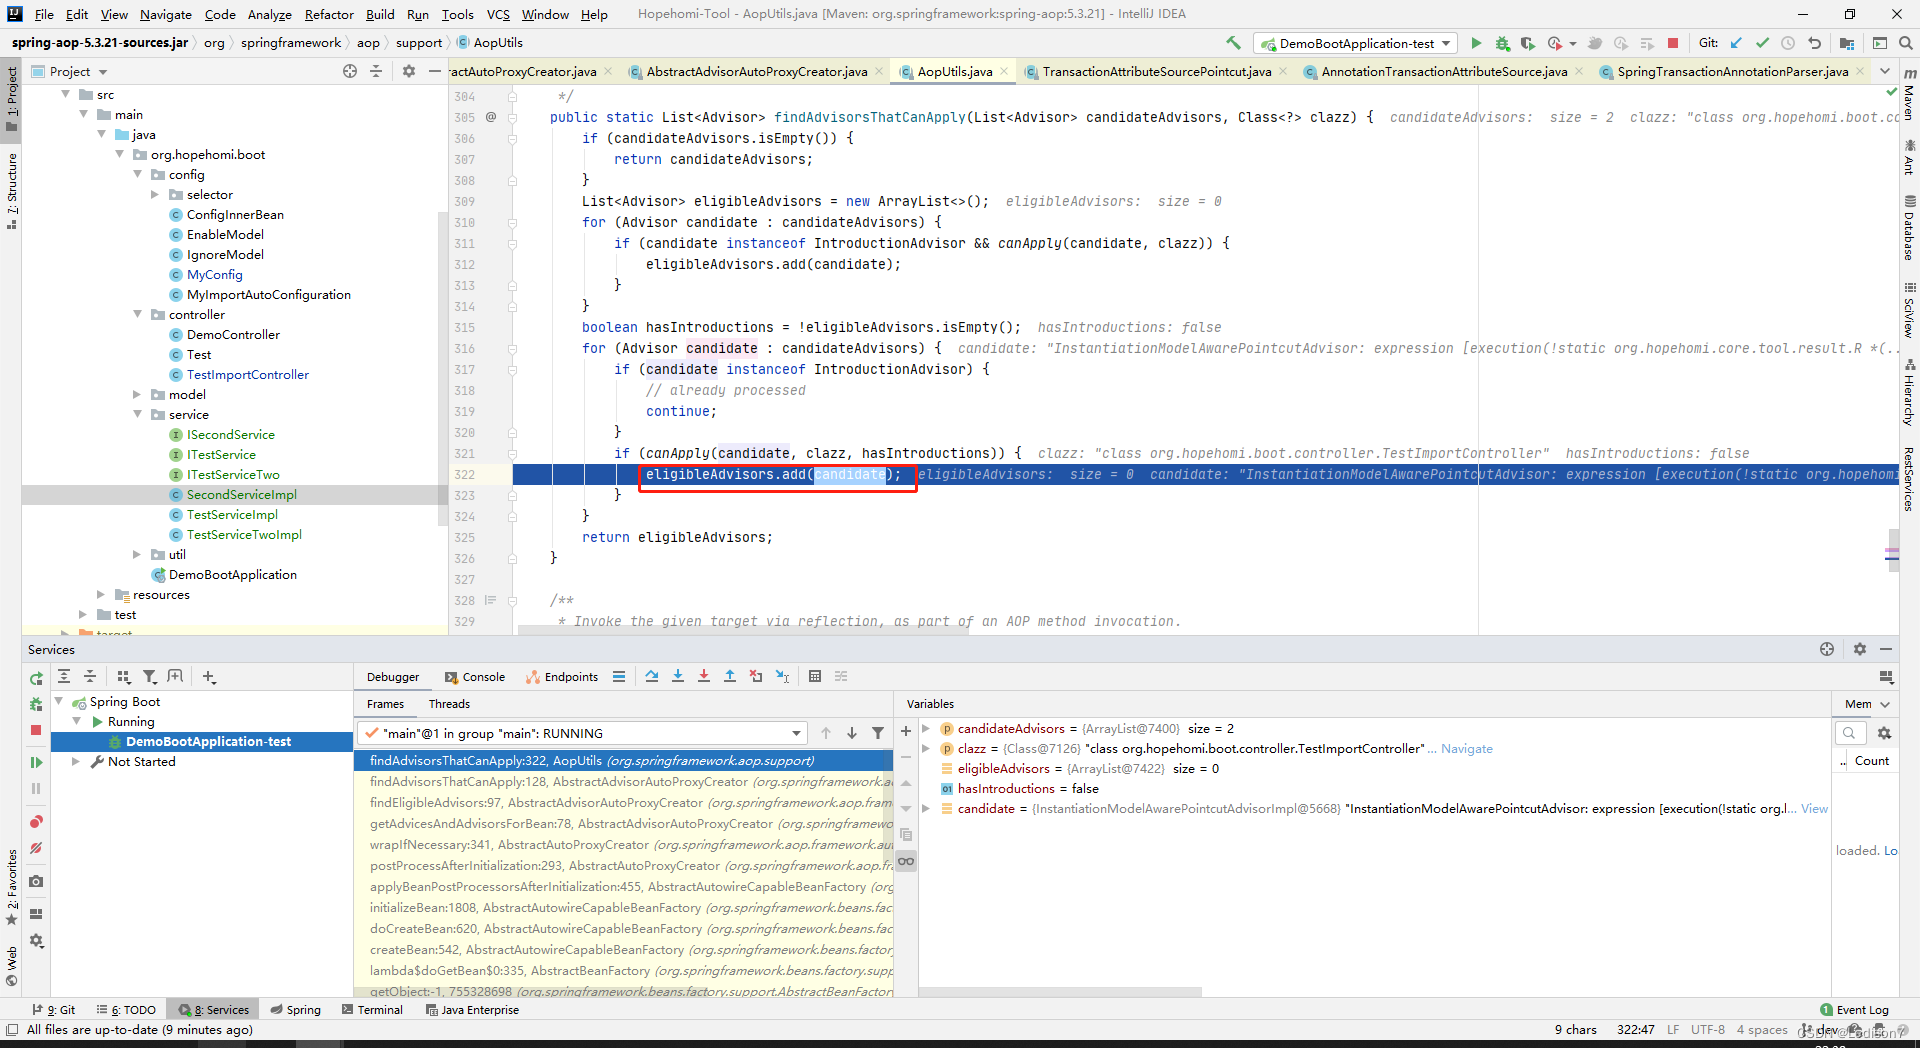Collapse the config folder in project tree

(138, 174)
